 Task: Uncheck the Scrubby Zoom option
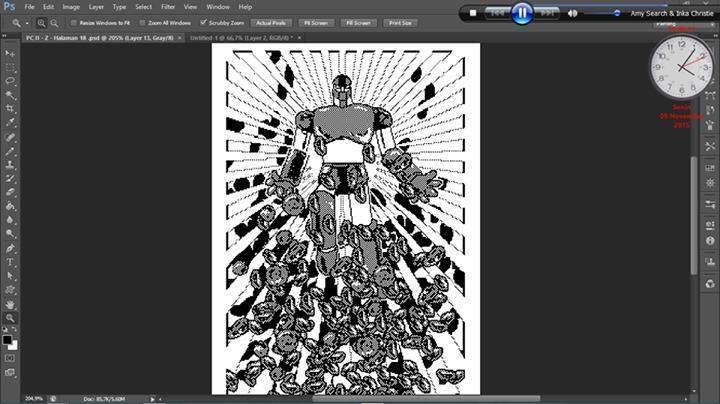point(204,22)
